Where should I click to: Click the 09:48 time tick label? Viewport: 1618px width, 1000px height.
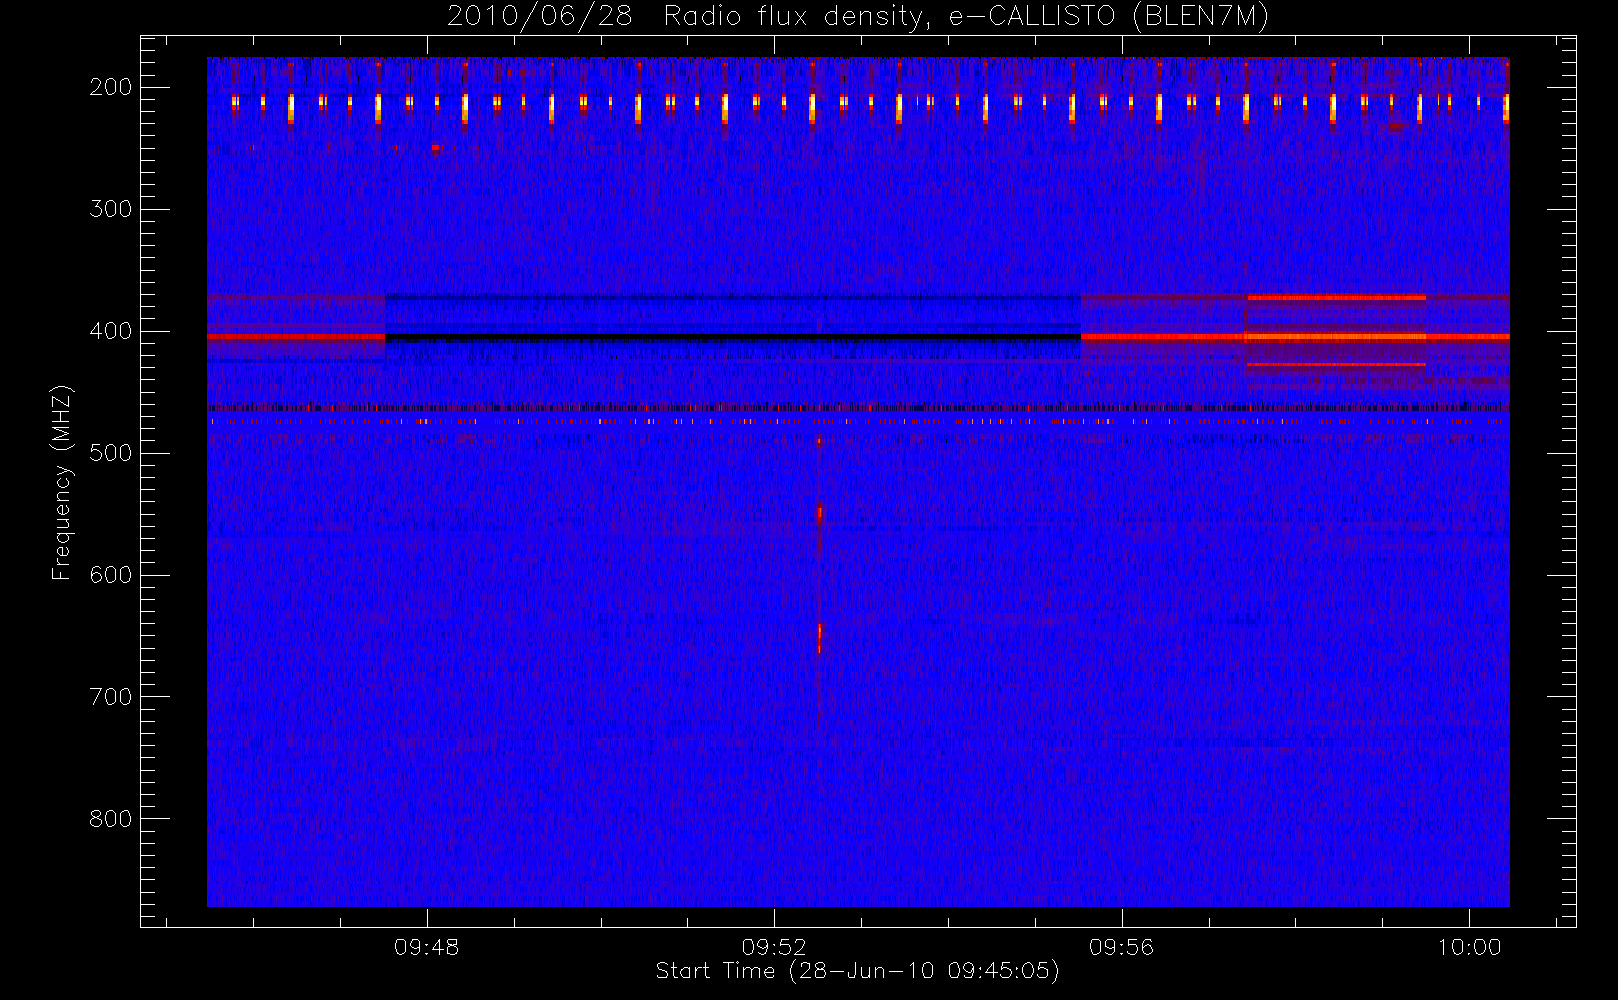[427, 947]
